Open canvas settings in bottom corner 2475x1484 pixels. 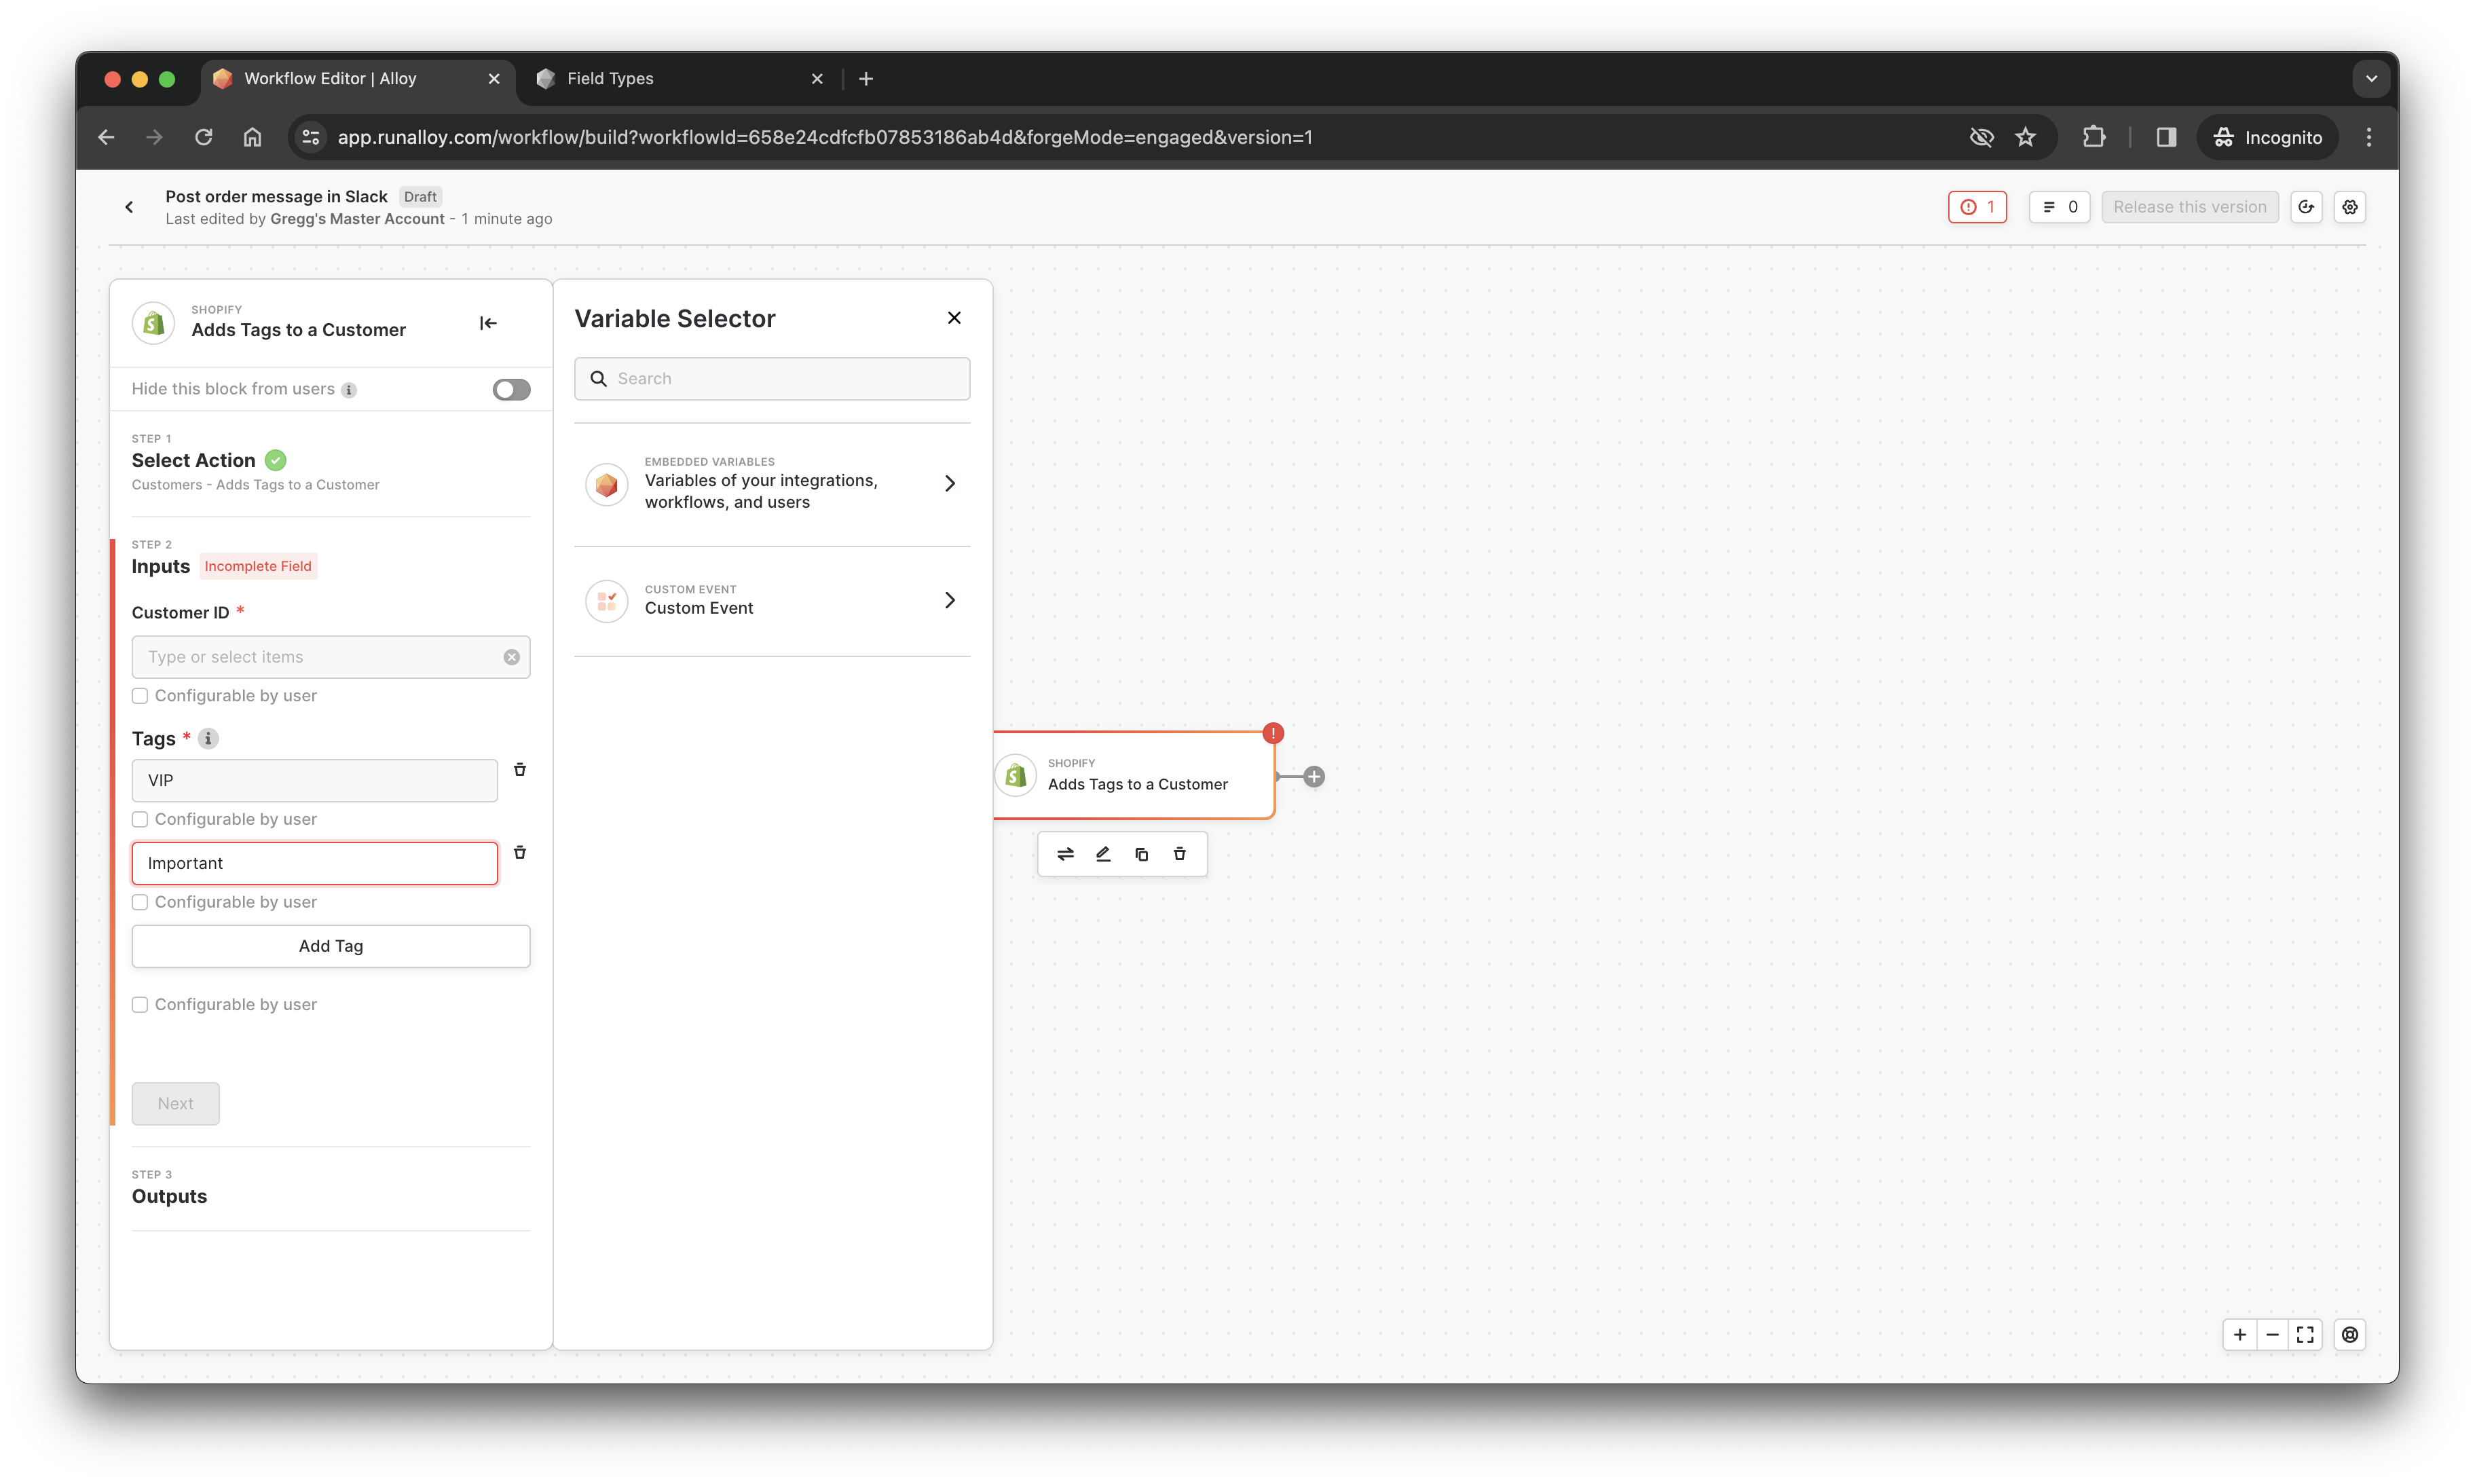tap(2350, 1335)
